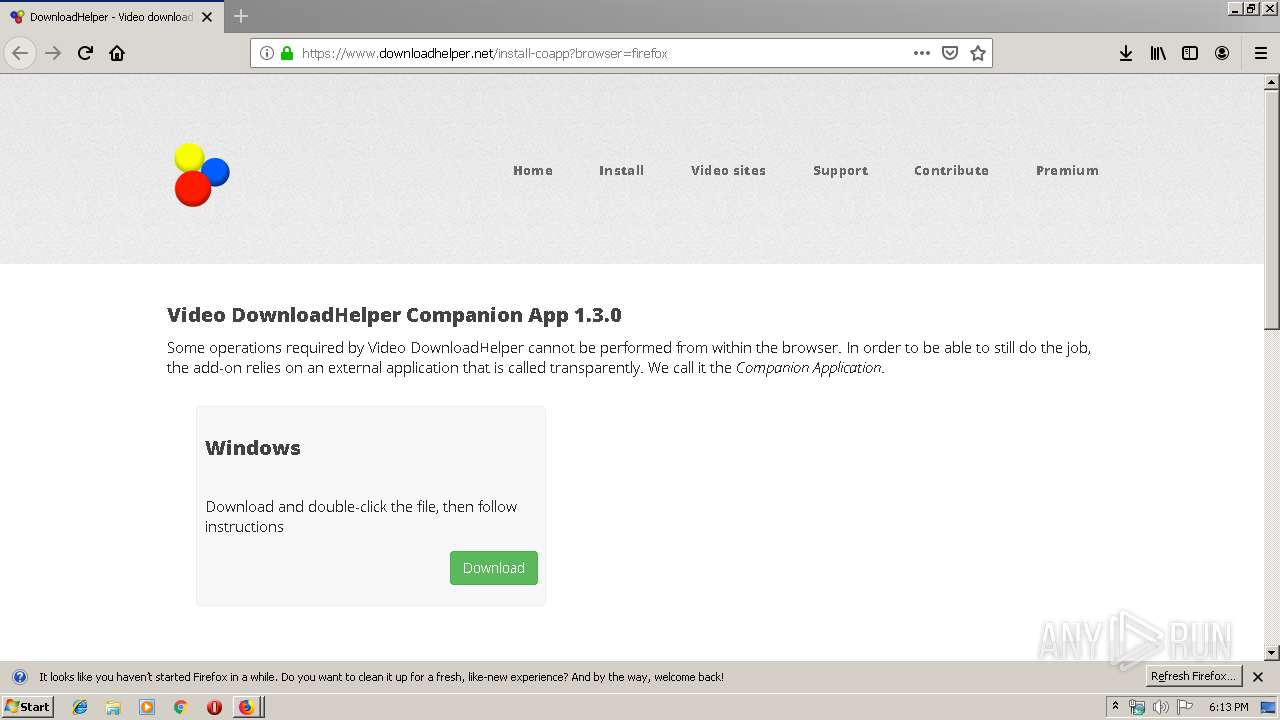Open the Contribute menu item
Viewport: 1280px width, 720px height.
(951, 170)
